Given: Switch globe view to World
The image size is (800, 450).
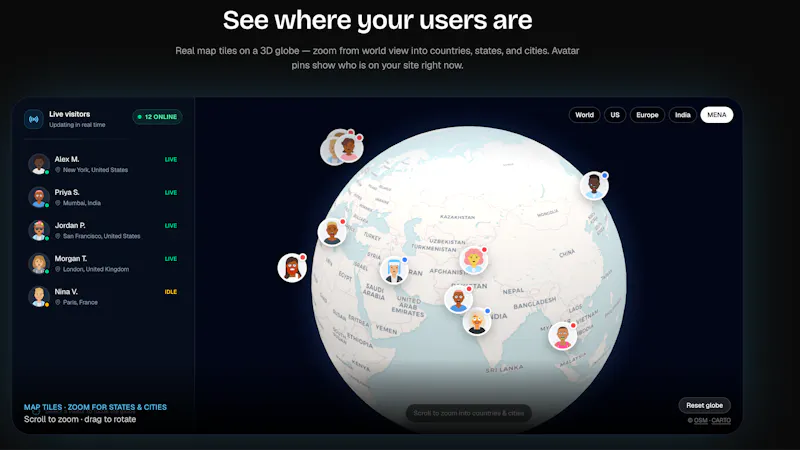Looking at the screenshot, I should coord(584,115).
